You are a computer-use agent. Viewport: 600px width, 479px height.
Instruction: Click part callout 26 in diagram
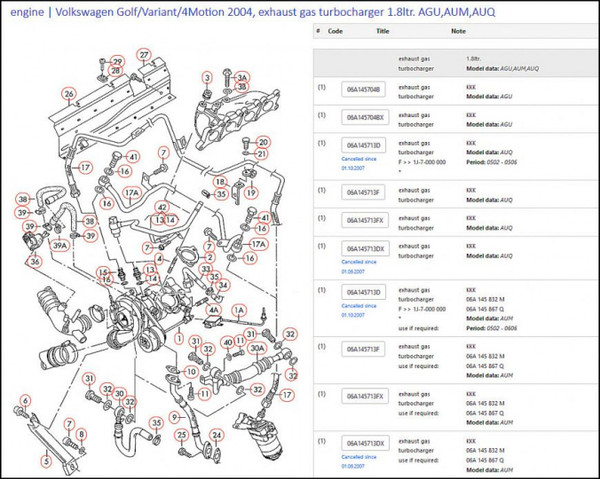click(x=68, y=95)
